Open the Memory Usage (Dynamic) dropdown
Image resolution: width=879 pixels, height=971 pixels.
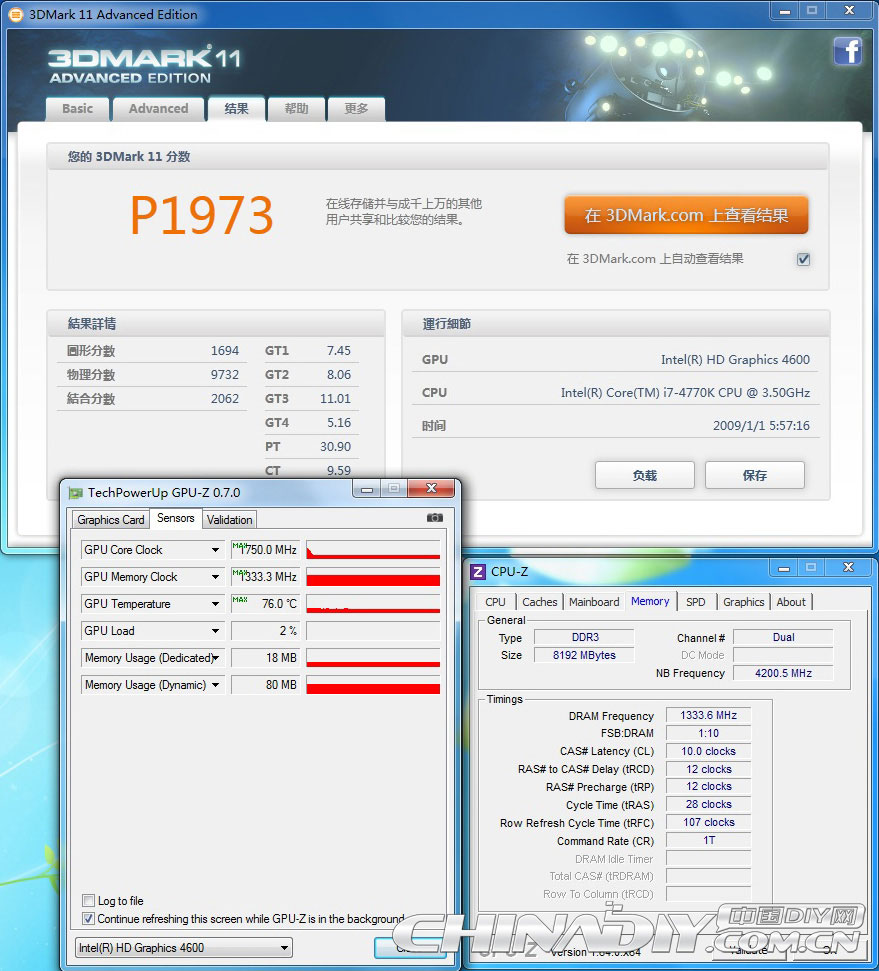click(215, 685)
